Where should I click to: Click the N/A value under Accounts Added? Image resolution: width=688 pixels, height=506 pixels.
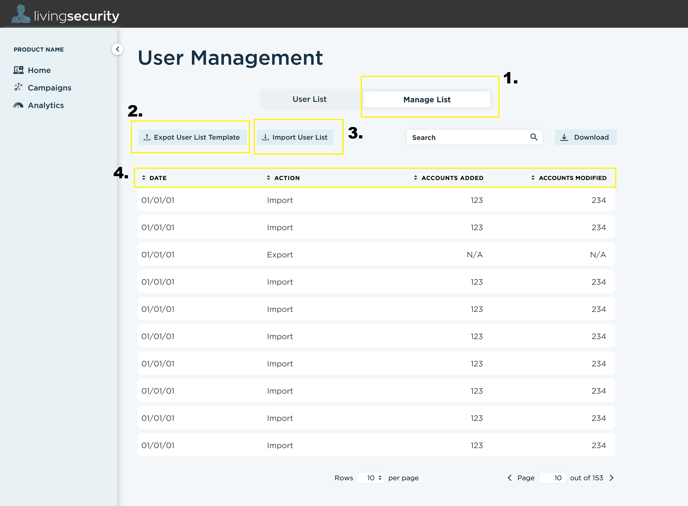(x=474, y=255)
